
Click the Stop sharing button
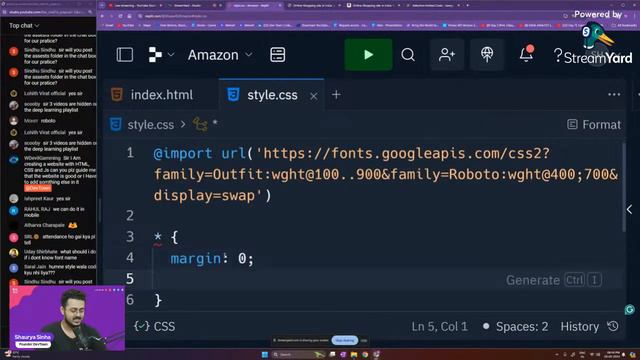[x=345, y=340]
